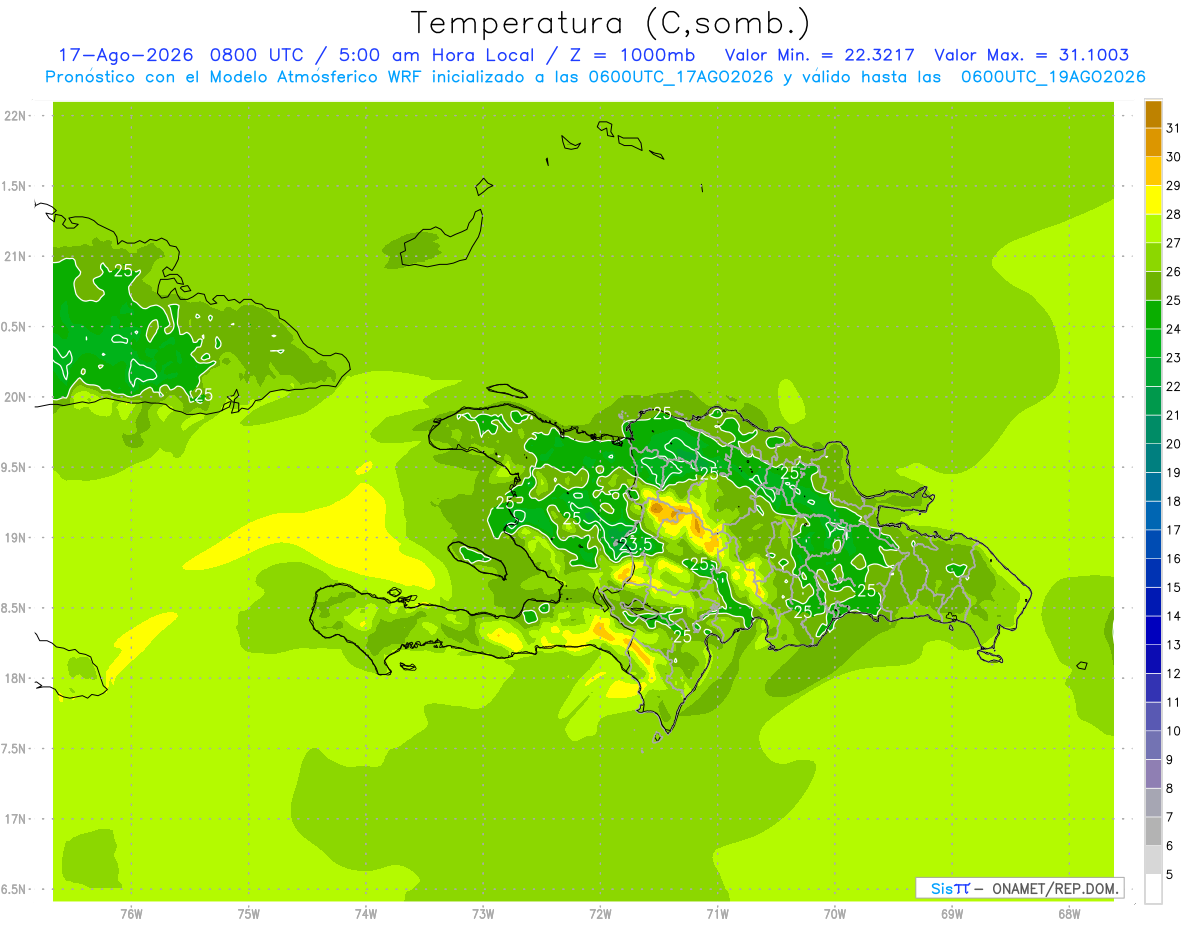Click the 76W longitude axis label
Image resolution: width=1200 pixels, height=927 pixels.
point(131,913)
